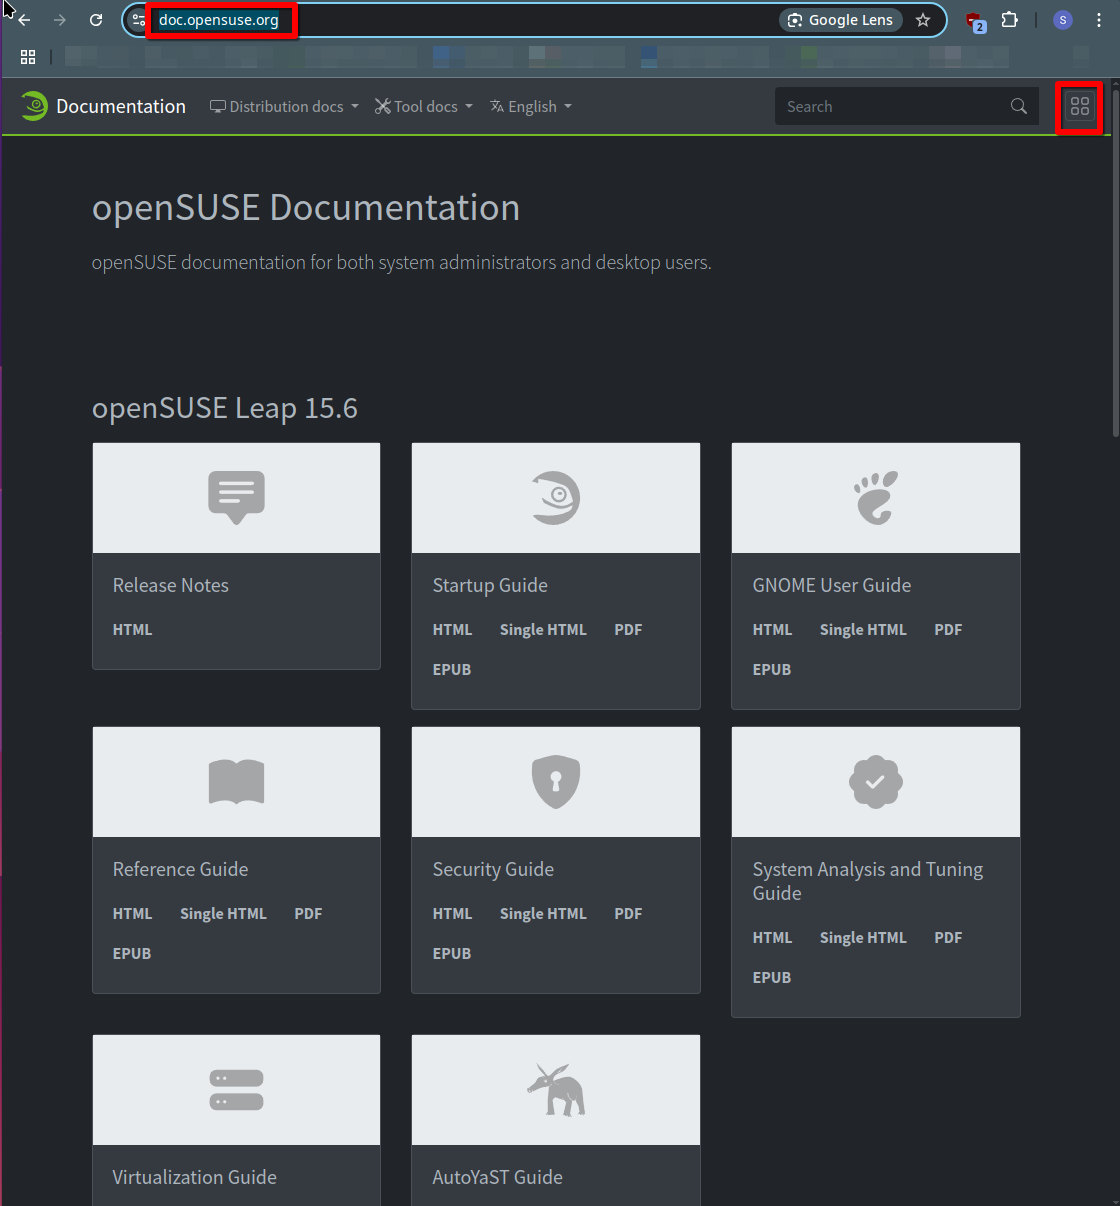This screenshot has width=1120, height=1206.
Task: Open the red extension icon with badge 2
Action: click(x=974, y=21)
